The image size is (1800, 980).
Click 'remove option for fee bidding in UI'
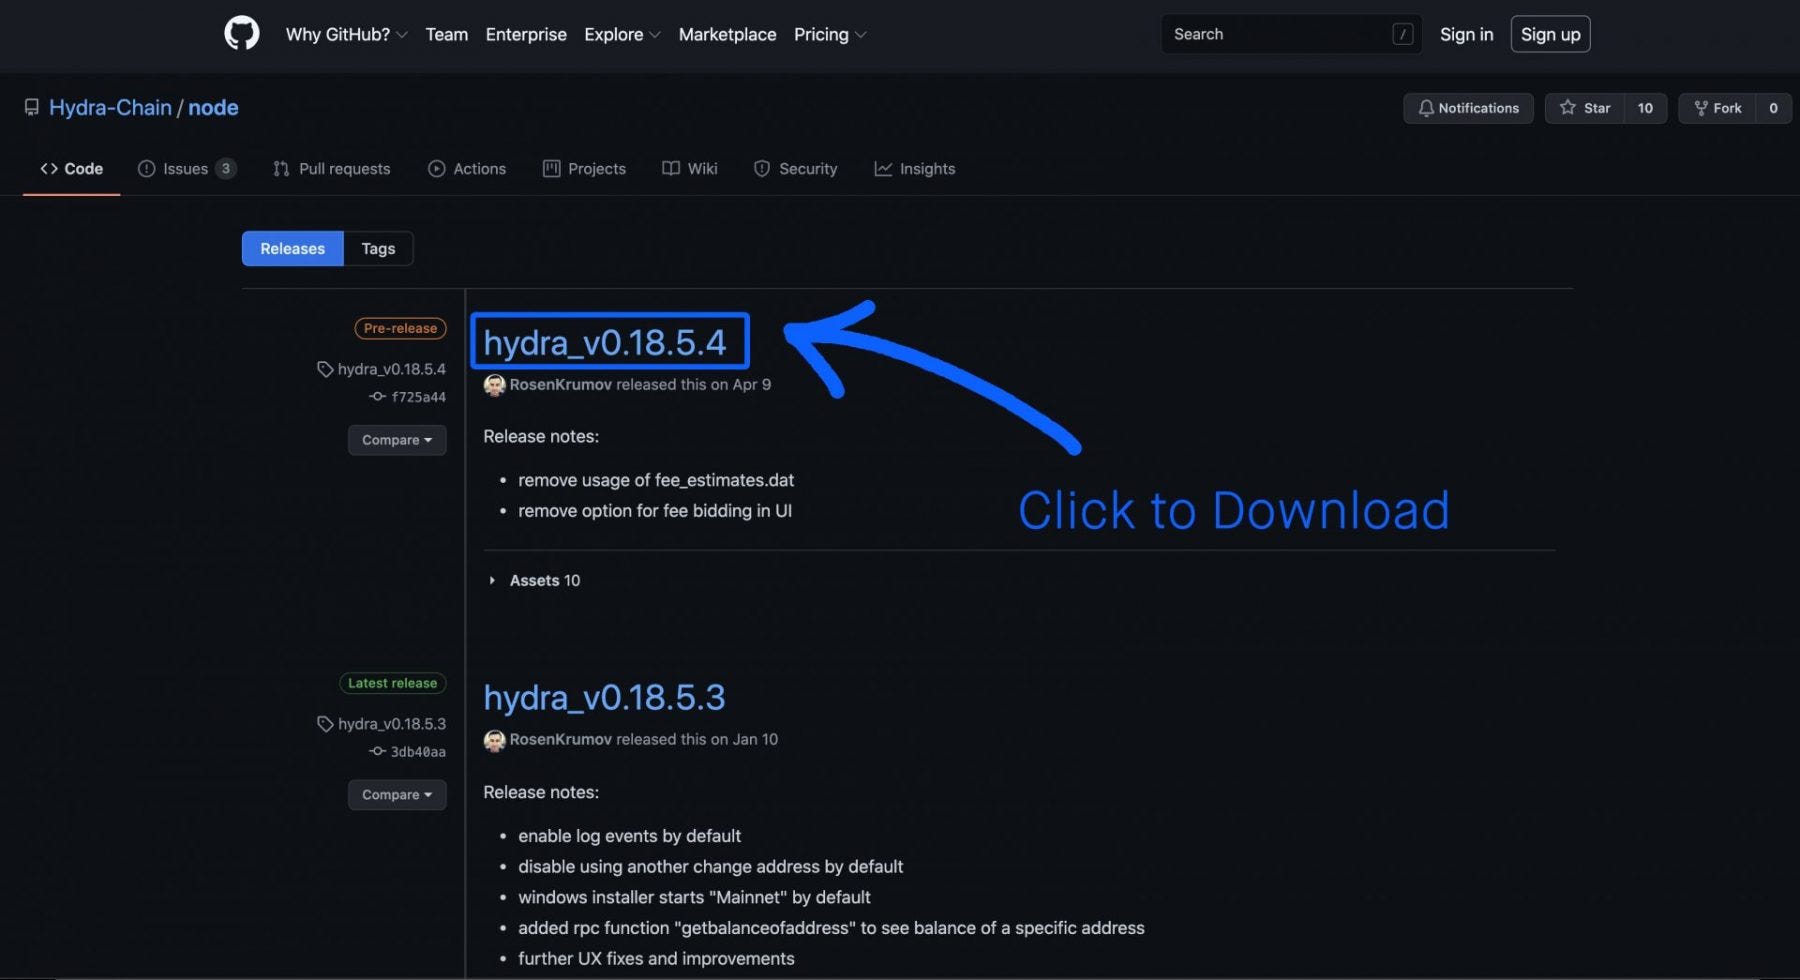click(655, 511)
